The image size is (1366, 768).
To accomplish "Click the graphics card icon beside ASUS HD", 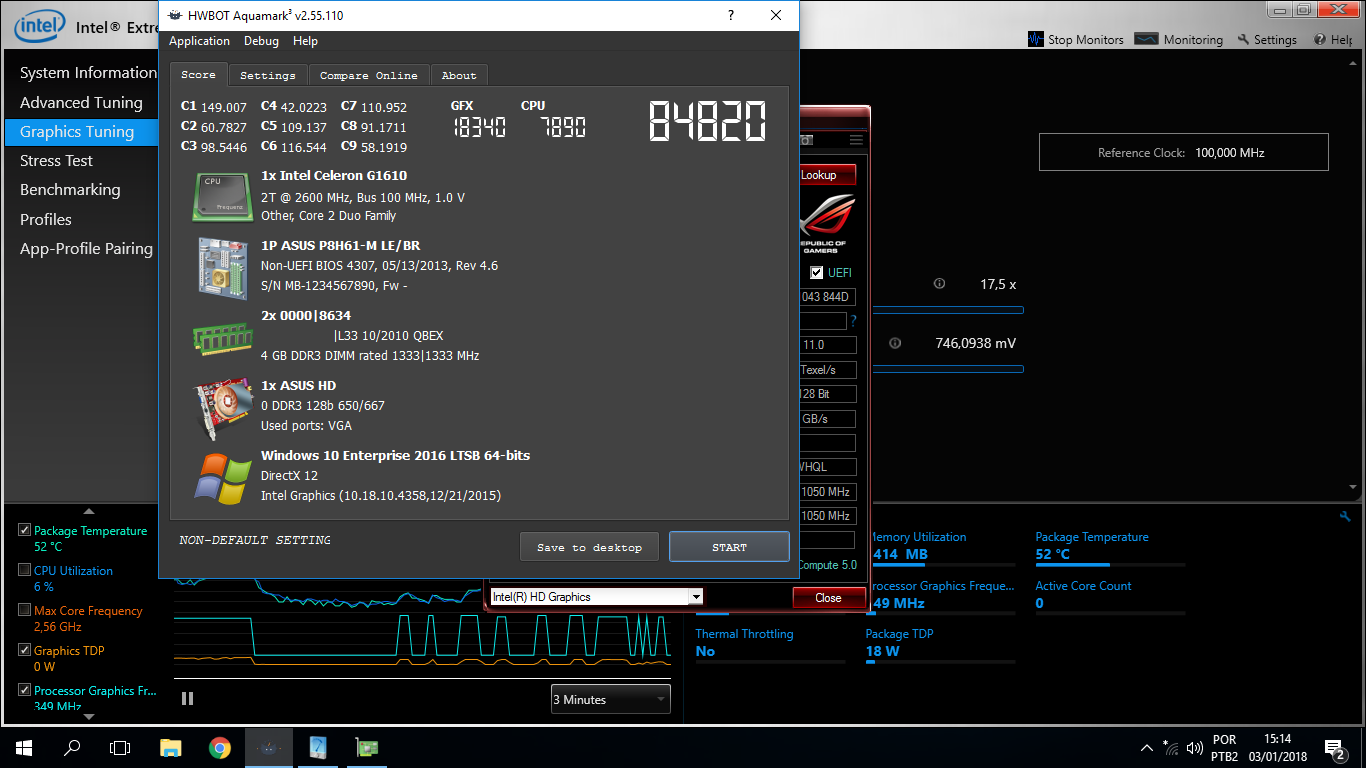I will [x=222, y=408].
